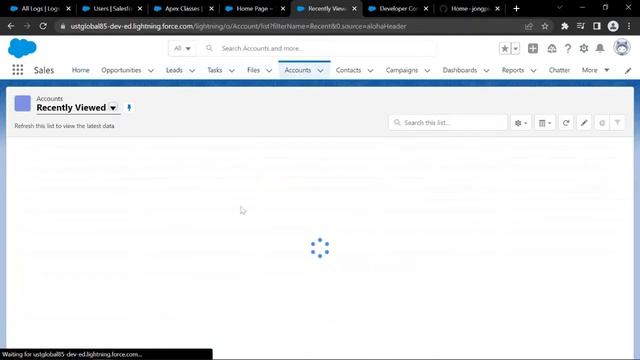This screenshot has width=640, height=360.
Task: Open Chrome profile avatar icon
Action: 613,26
